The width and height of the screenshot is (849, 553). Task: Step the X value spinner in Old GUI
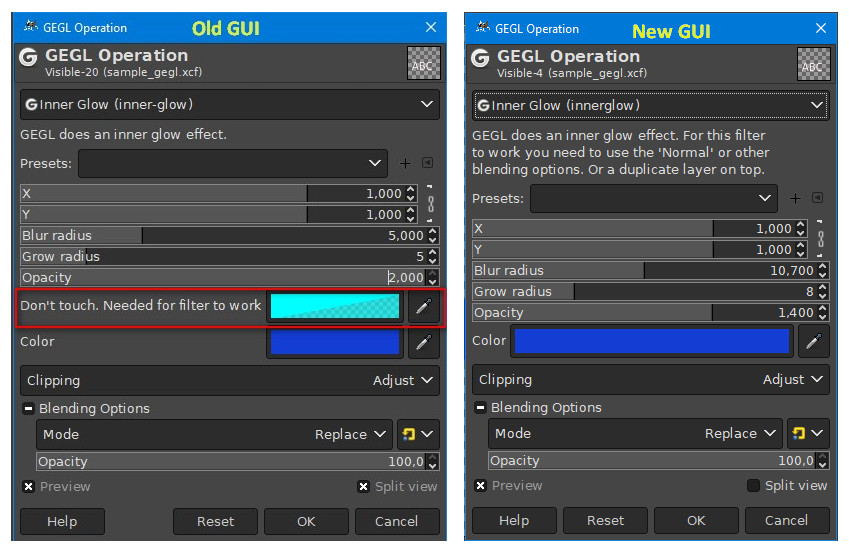coord(411,193)
